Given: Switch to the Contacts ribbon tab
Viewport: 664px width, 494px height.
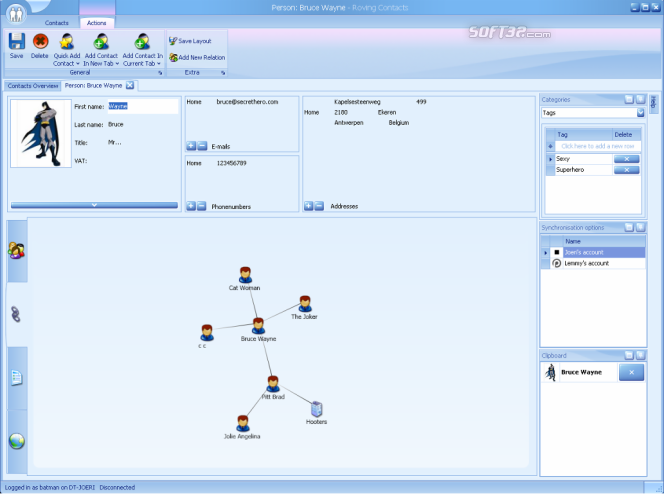Looking at the screenshot, I should click(56, 23).
